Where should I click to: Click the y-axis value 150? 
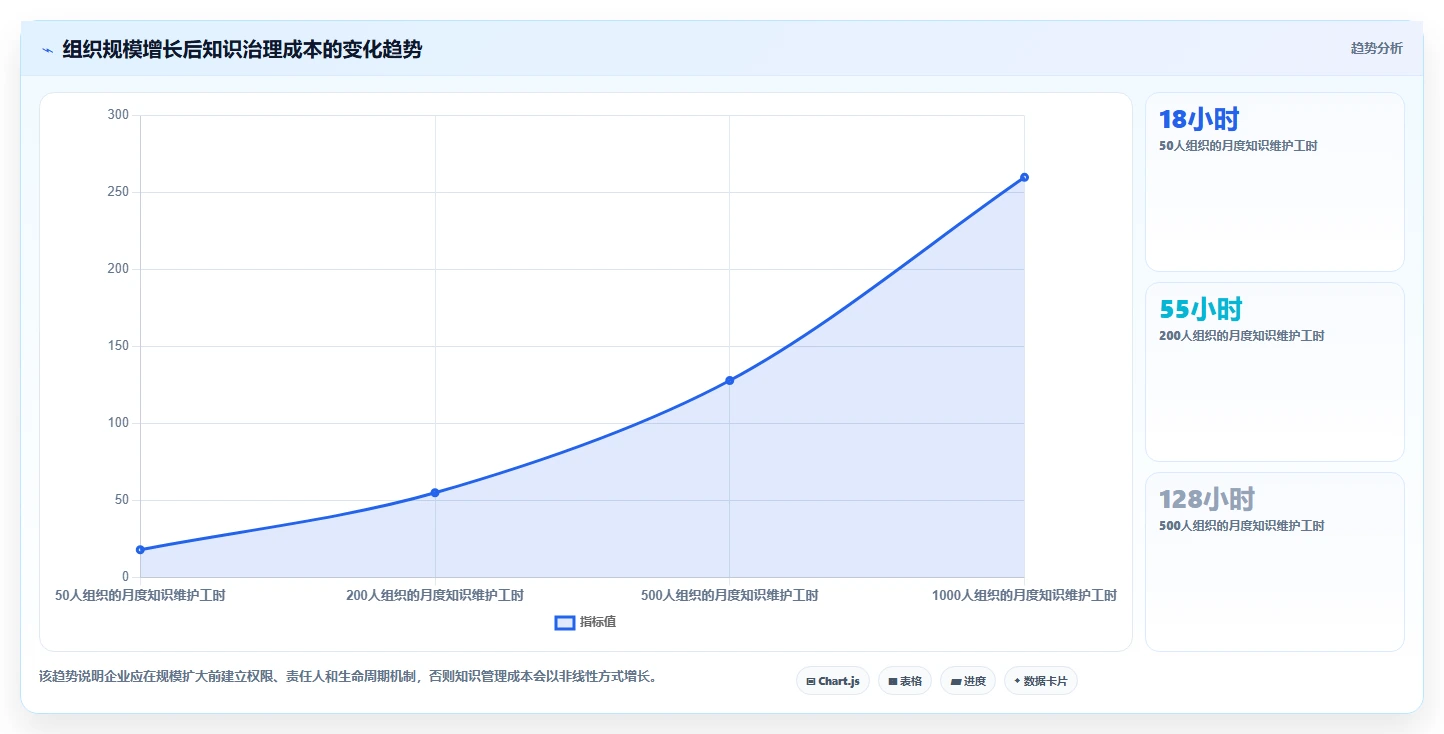coord(119,346)
